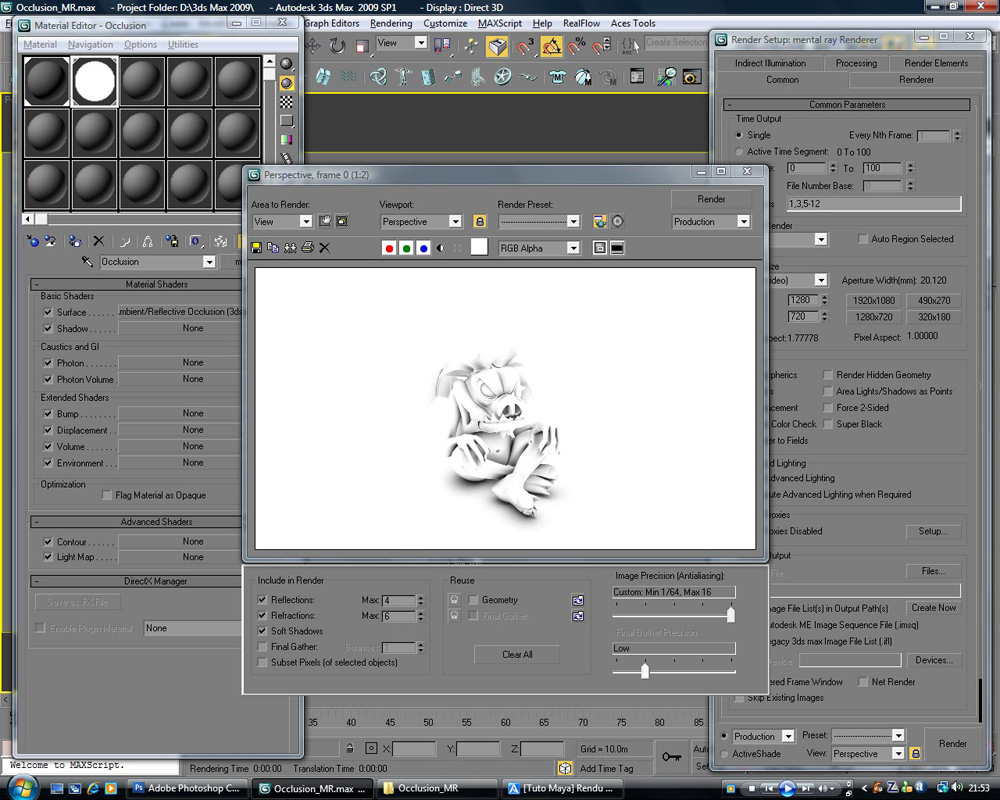Switch to the Renderer tab in Render Setup

(x=915, y=80)
